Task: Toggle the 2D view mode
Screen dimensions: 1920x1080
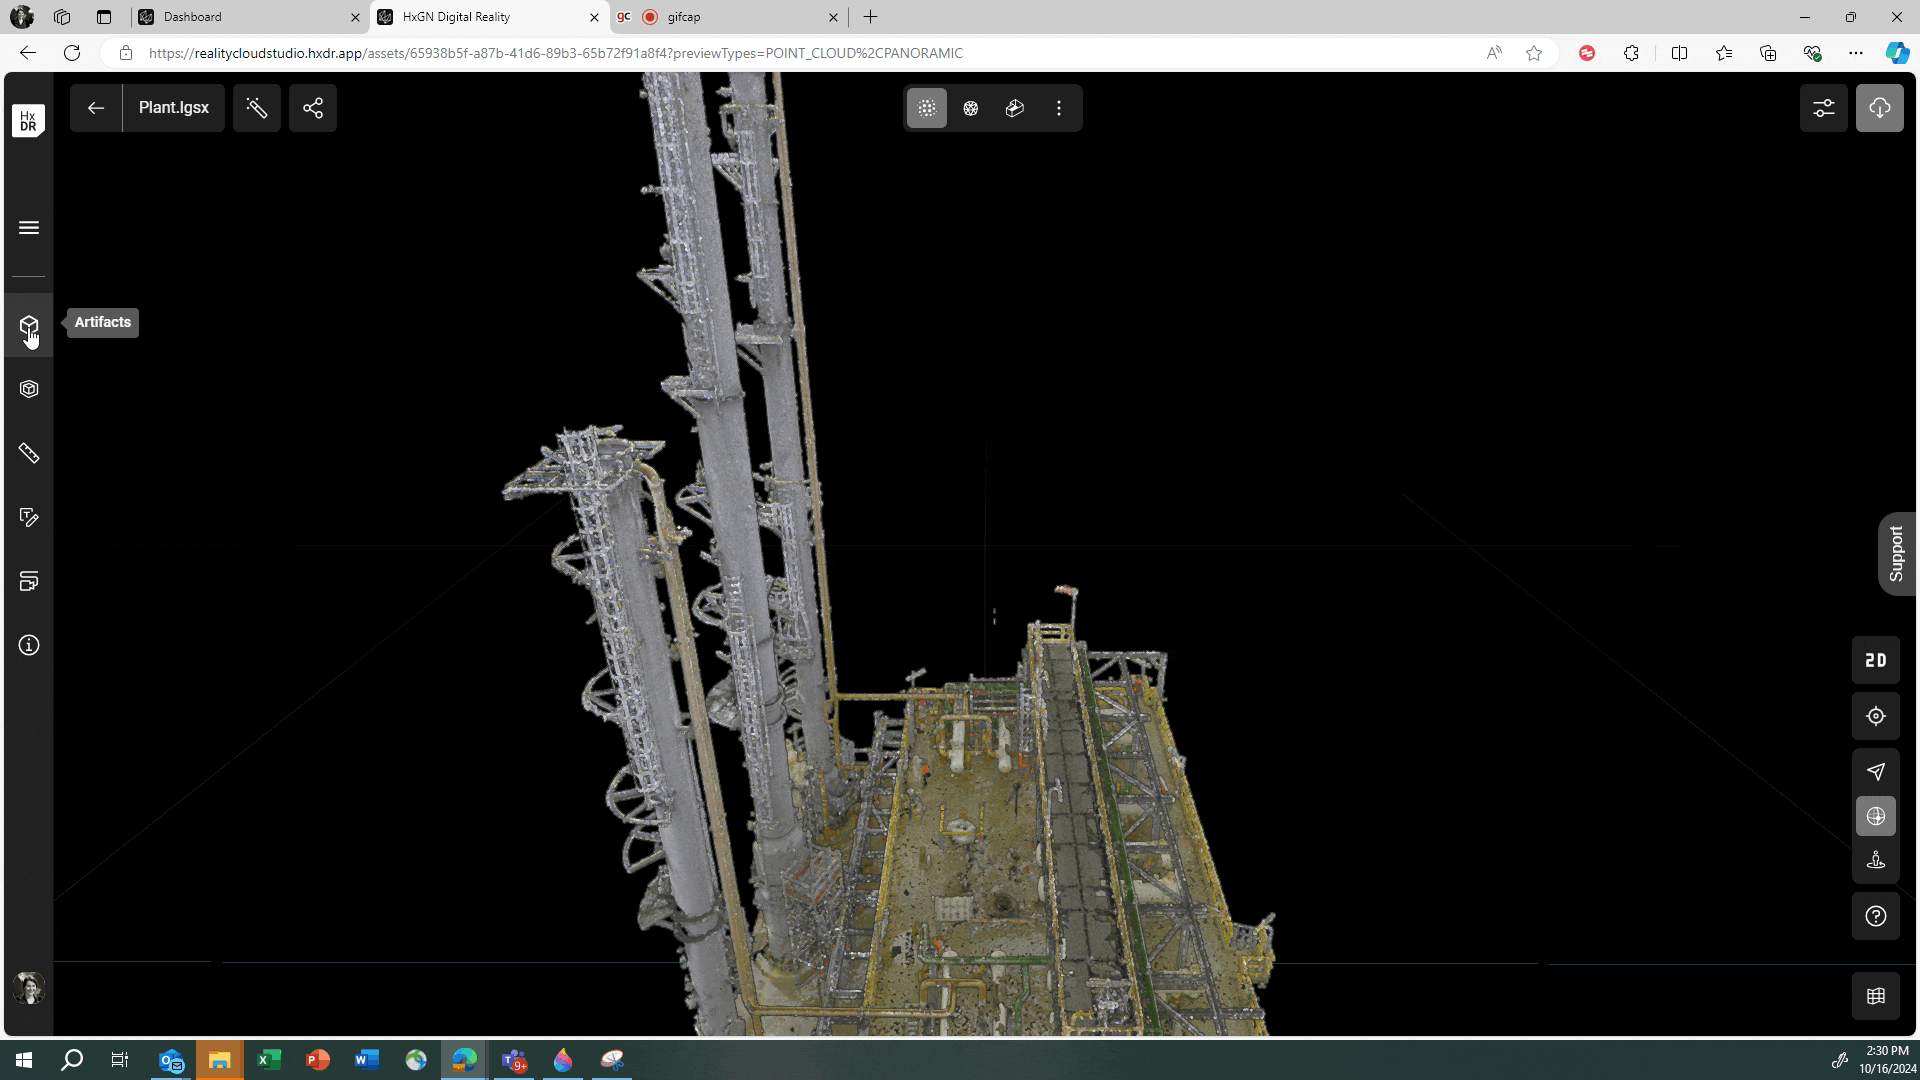Action: (x=1876, y=661)
